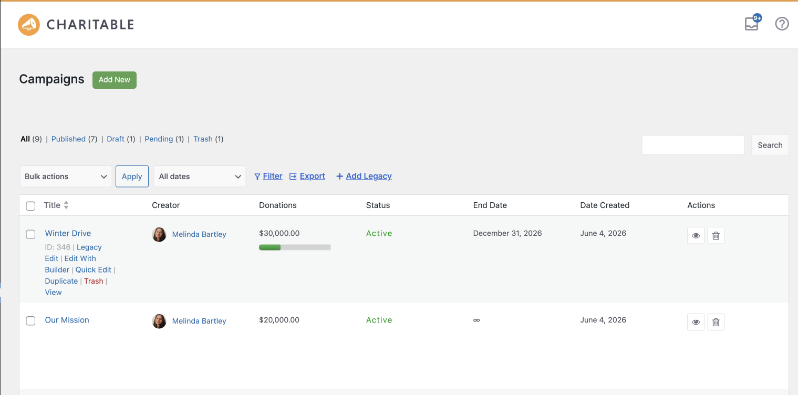Open the notifications inbox icon

pos(752,24)
